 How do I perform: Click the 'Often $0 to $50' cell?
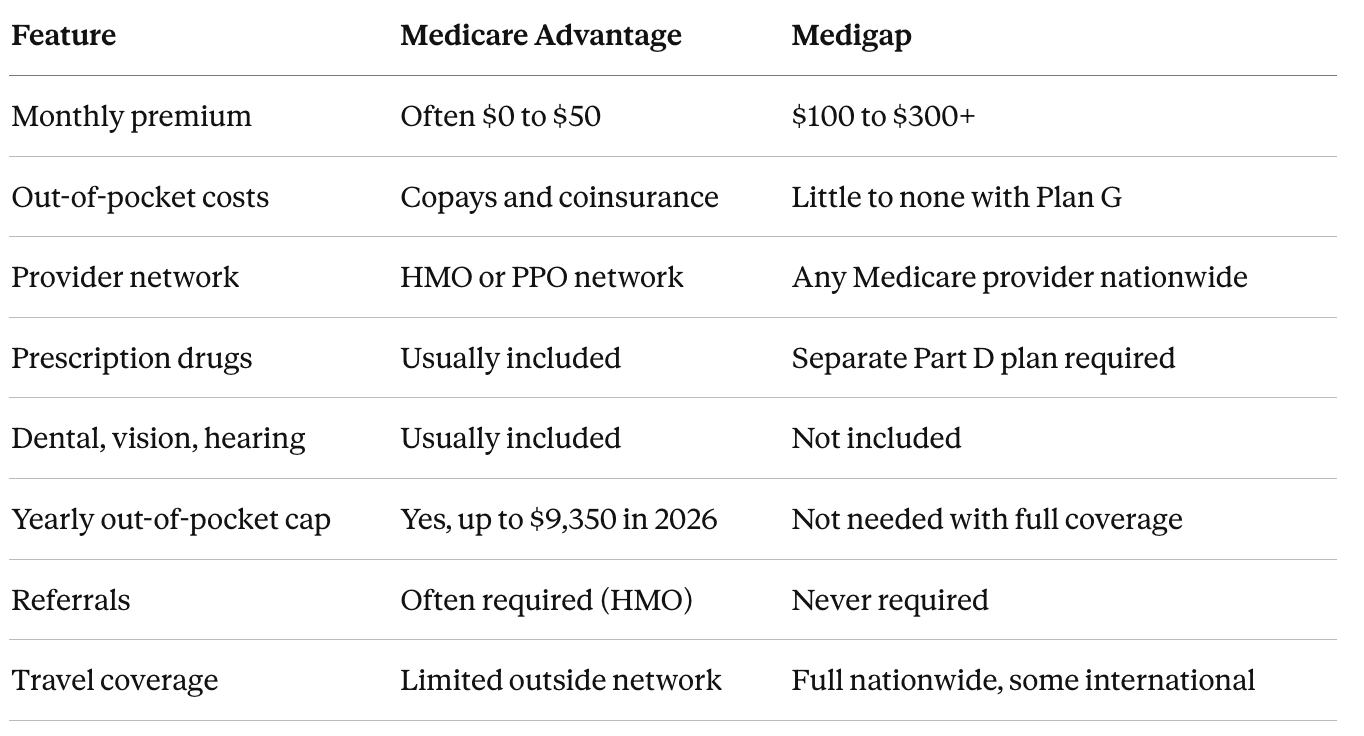(501, 117)
